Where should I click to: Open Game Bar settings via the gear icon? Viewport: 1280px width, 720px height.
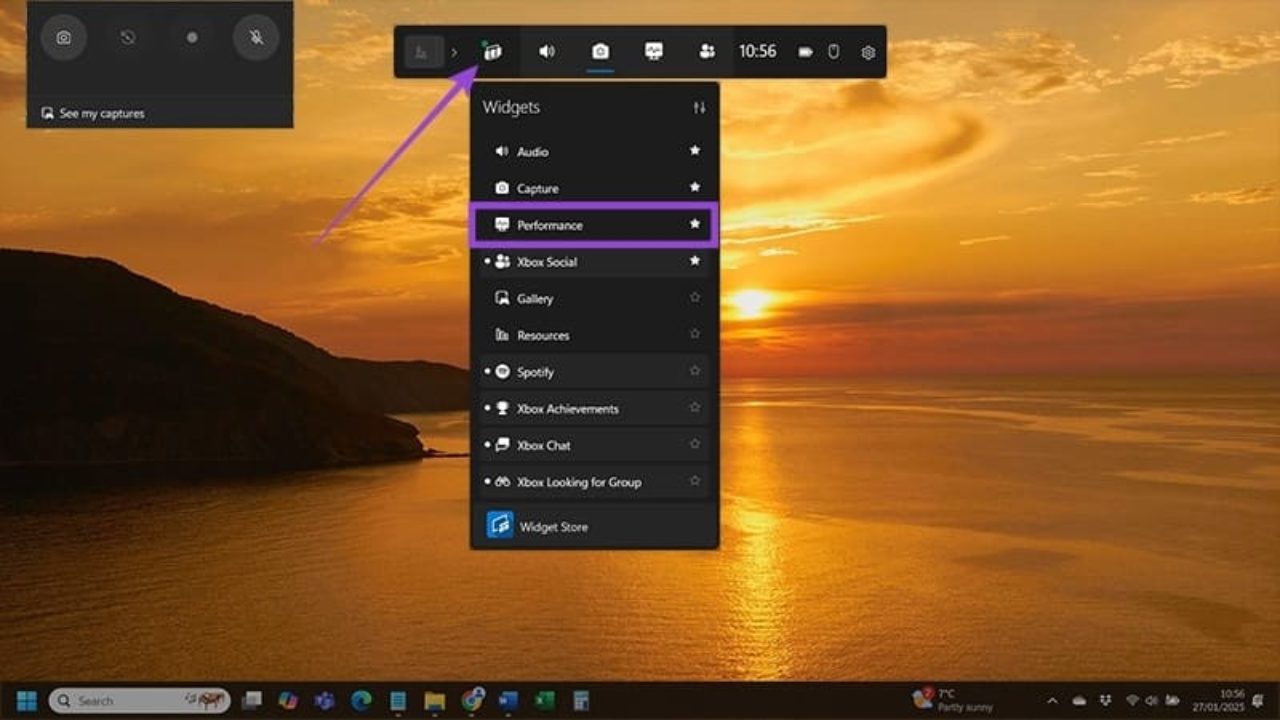click(x=866, y=51)
